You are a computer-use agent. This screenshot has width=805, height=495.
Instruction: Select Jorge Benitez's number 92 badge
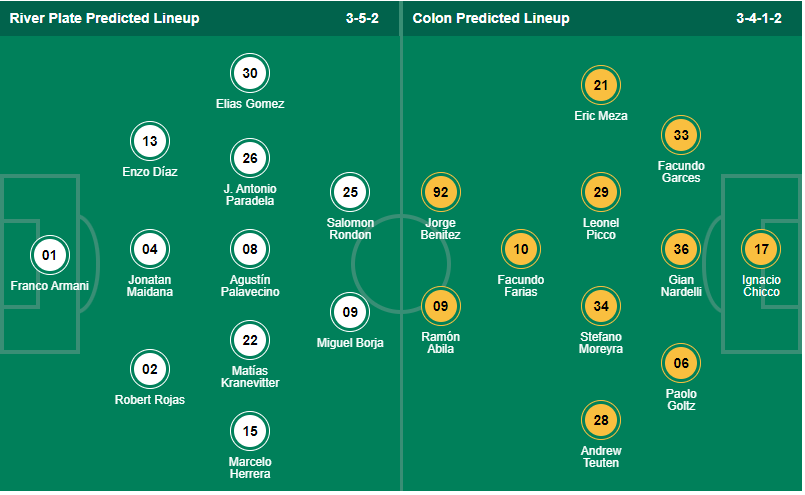tap(441, 192)
